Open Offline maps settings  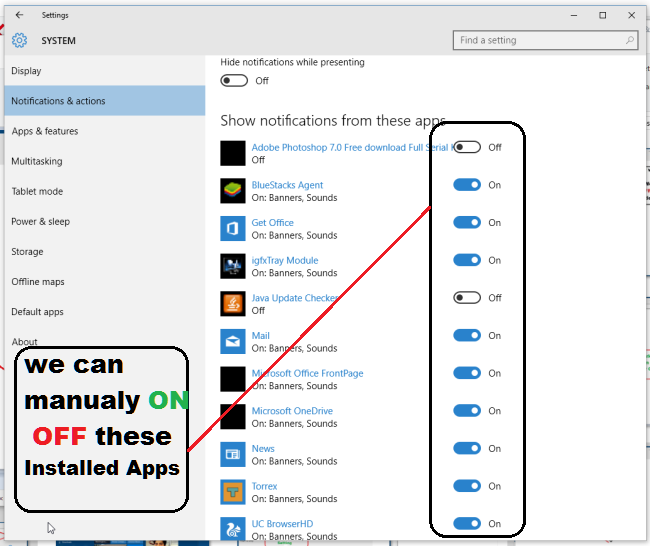coord(105,282)
